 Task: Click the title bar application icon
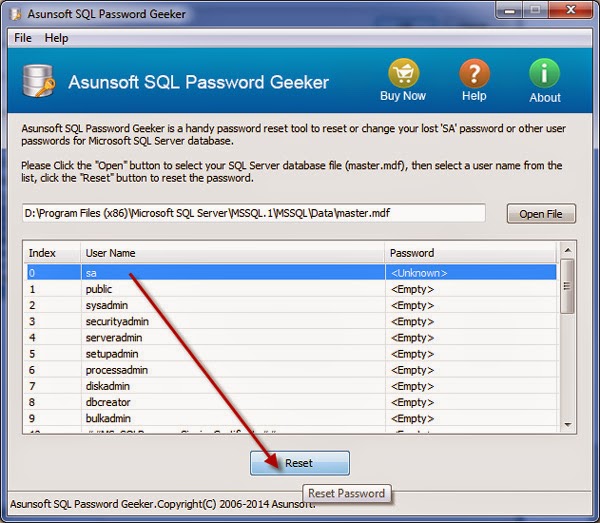click(x=16, y=14)
